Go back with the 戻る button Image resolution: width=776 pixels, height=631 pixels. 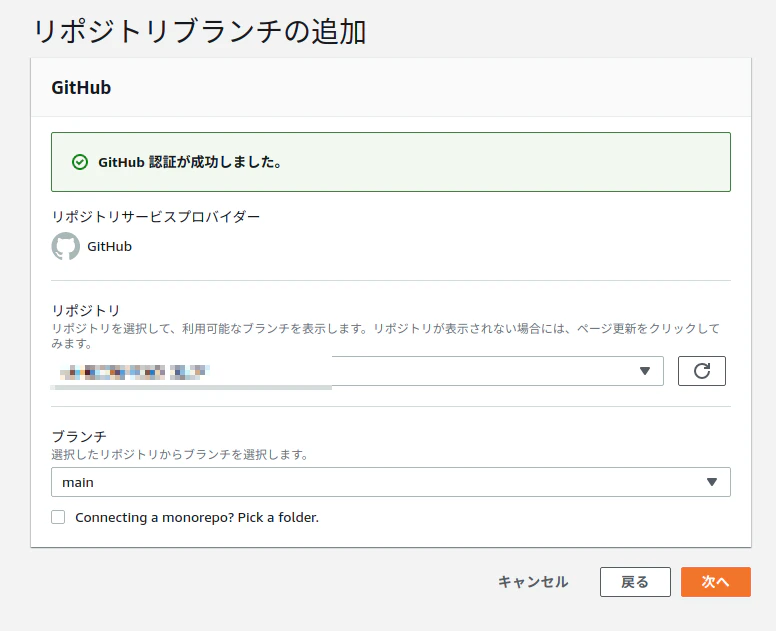pos(635,582)
